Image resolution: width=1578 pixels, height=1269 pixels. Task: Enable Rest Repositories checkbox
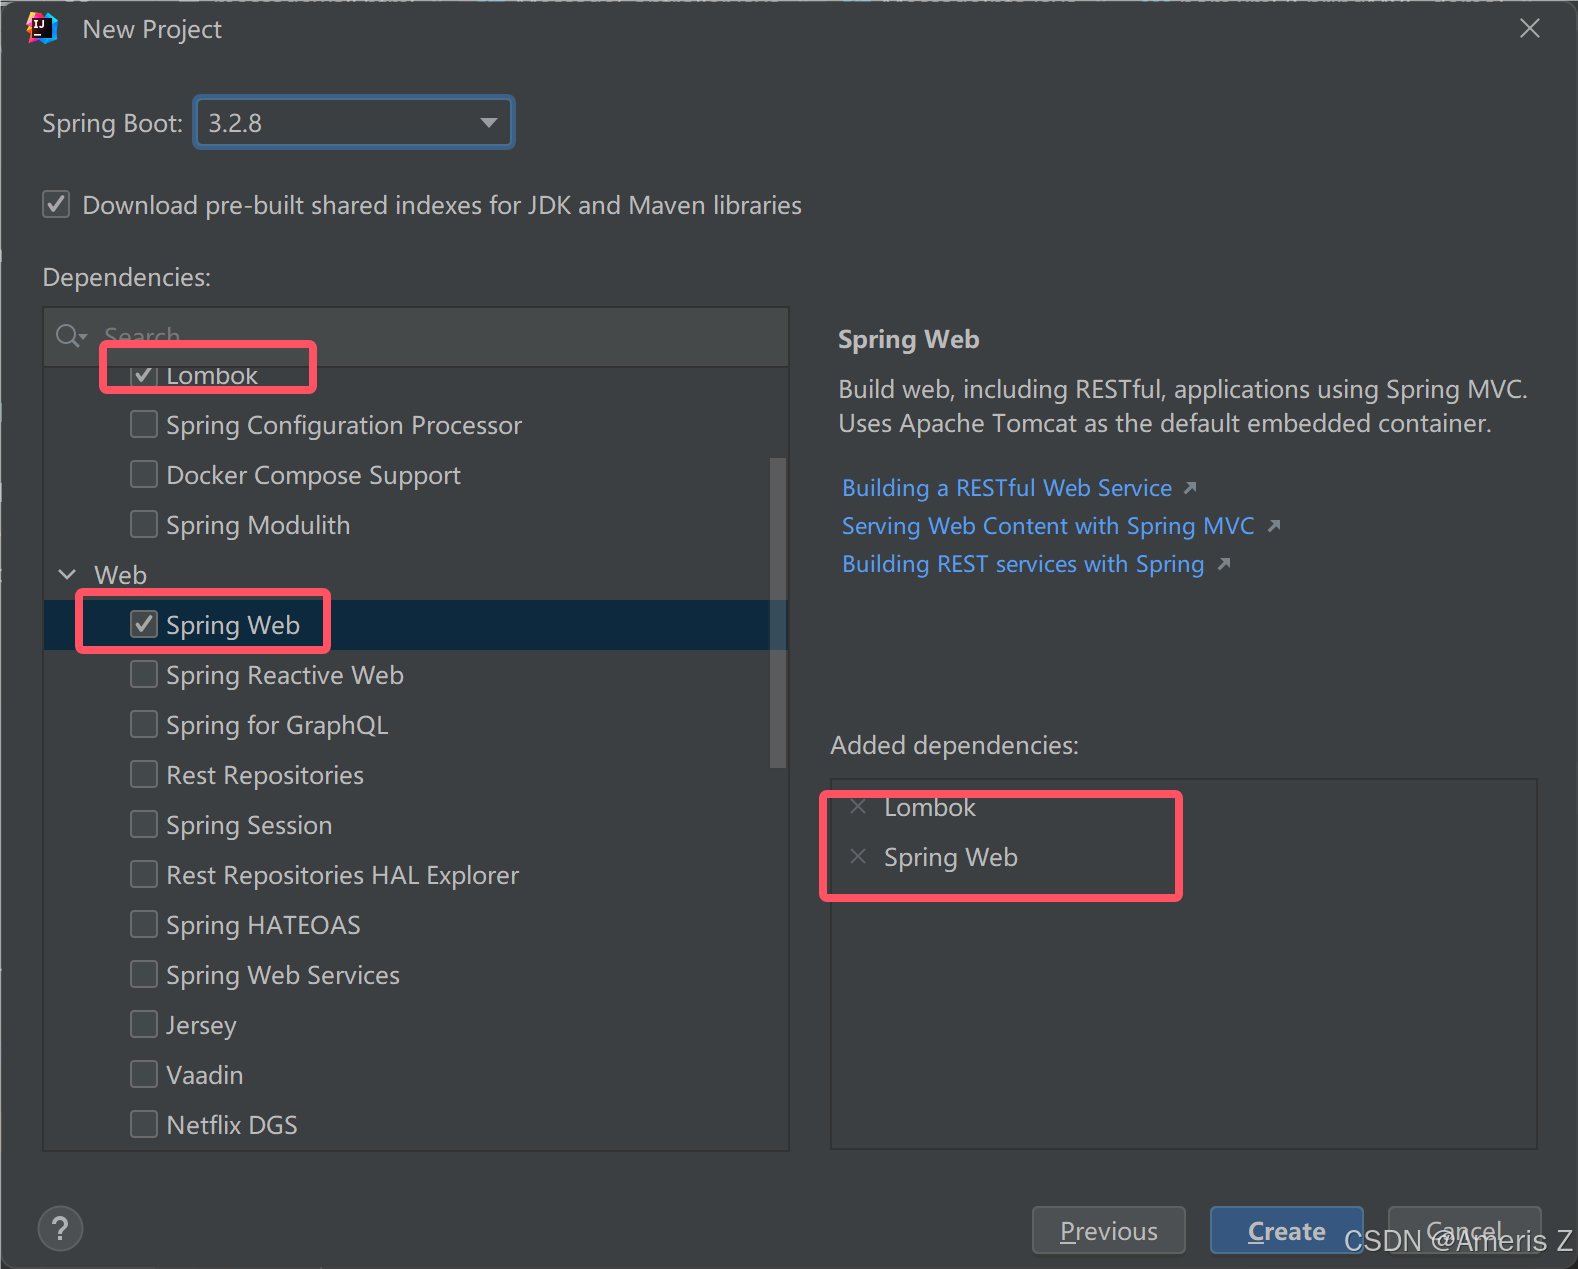144,774
